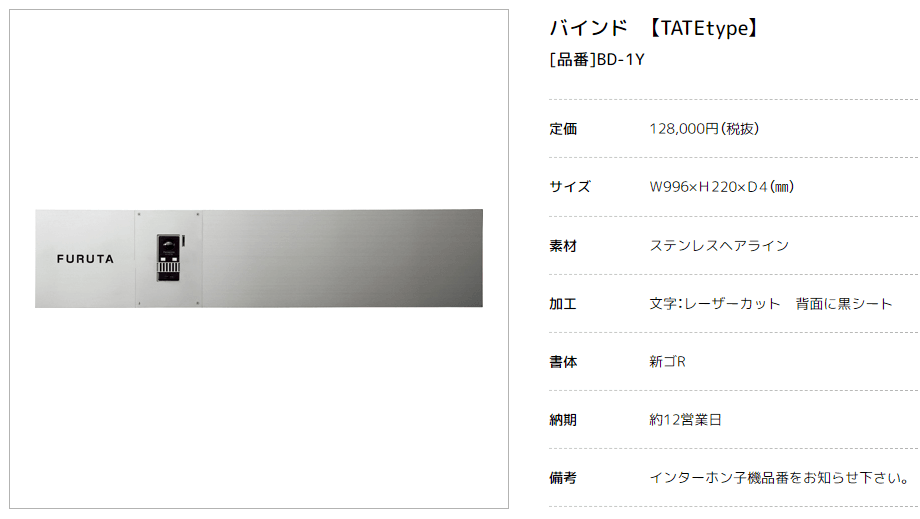Click the intercom unit on the nameplate
The image size is (920, 519).
tap(169, 258)
